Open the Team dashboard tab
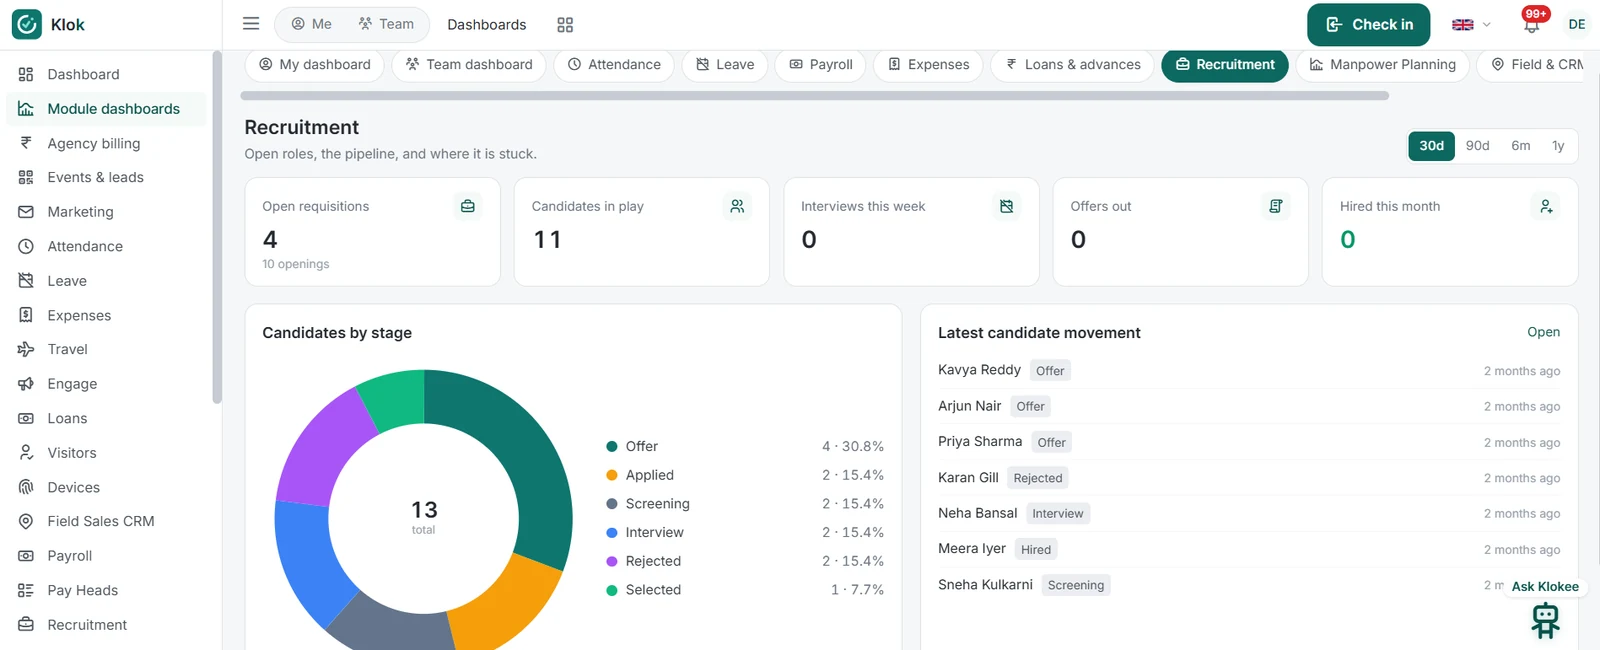1600x650 pixels. [x=469, y=64]
